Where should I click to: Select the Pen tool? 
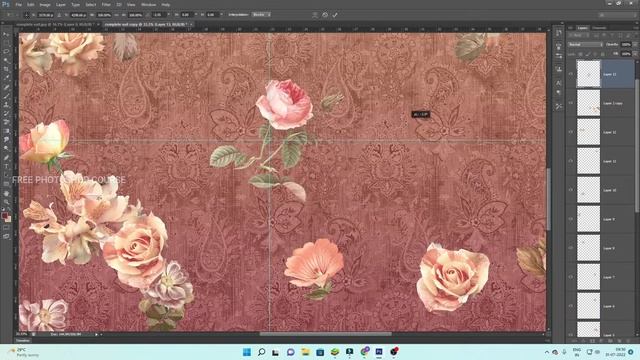click(x=6, y=158)
